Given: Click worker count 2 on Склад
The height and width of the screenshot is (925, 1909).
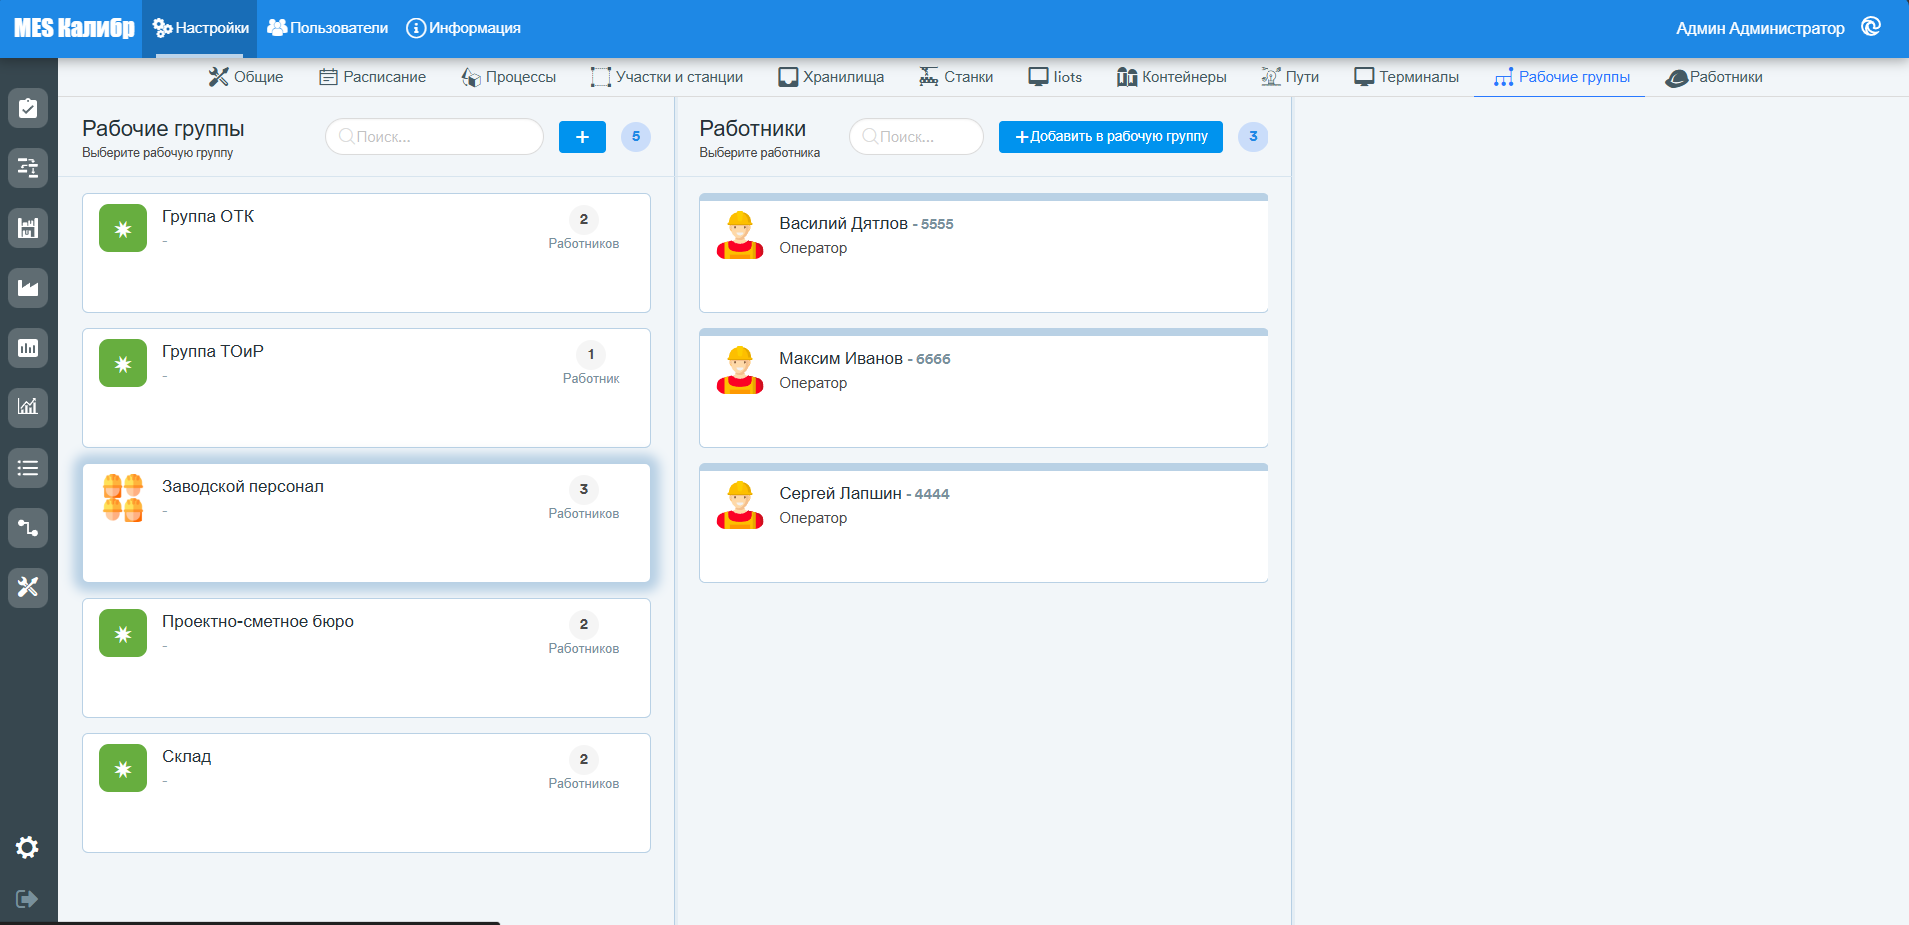Looking at the screenshot, I should (x=584, y=759).
